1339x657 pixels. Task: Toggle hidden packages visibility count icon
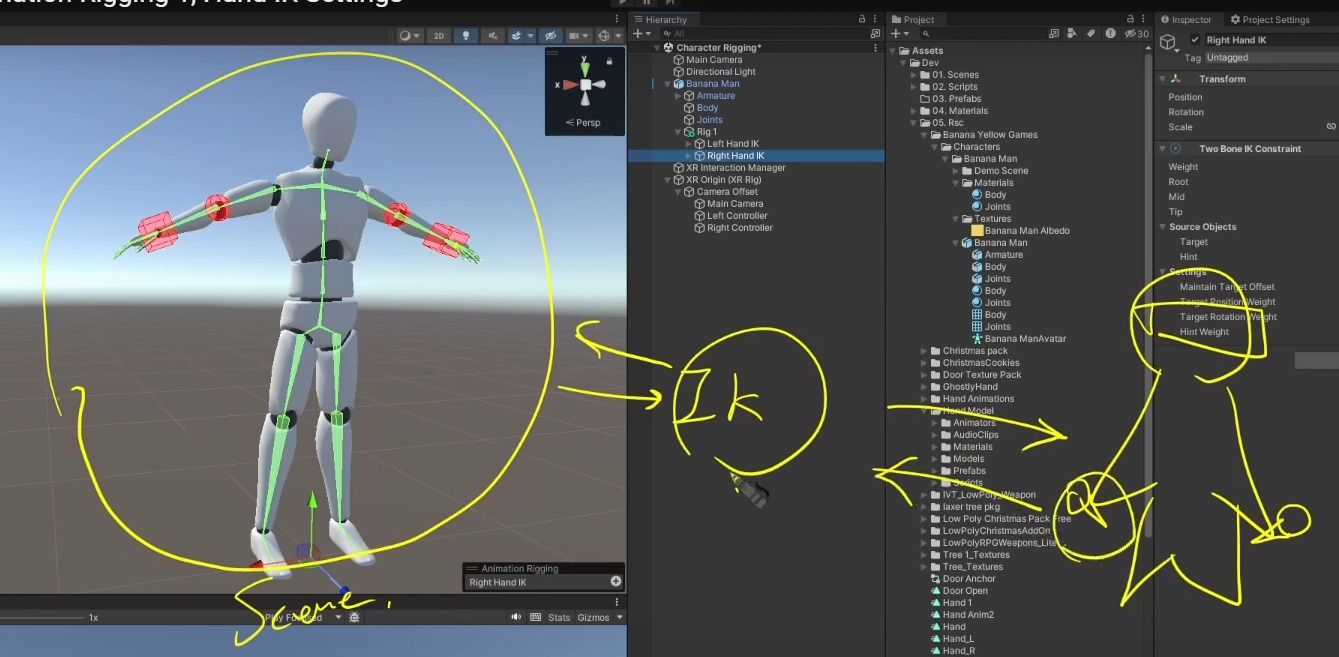1137,34
